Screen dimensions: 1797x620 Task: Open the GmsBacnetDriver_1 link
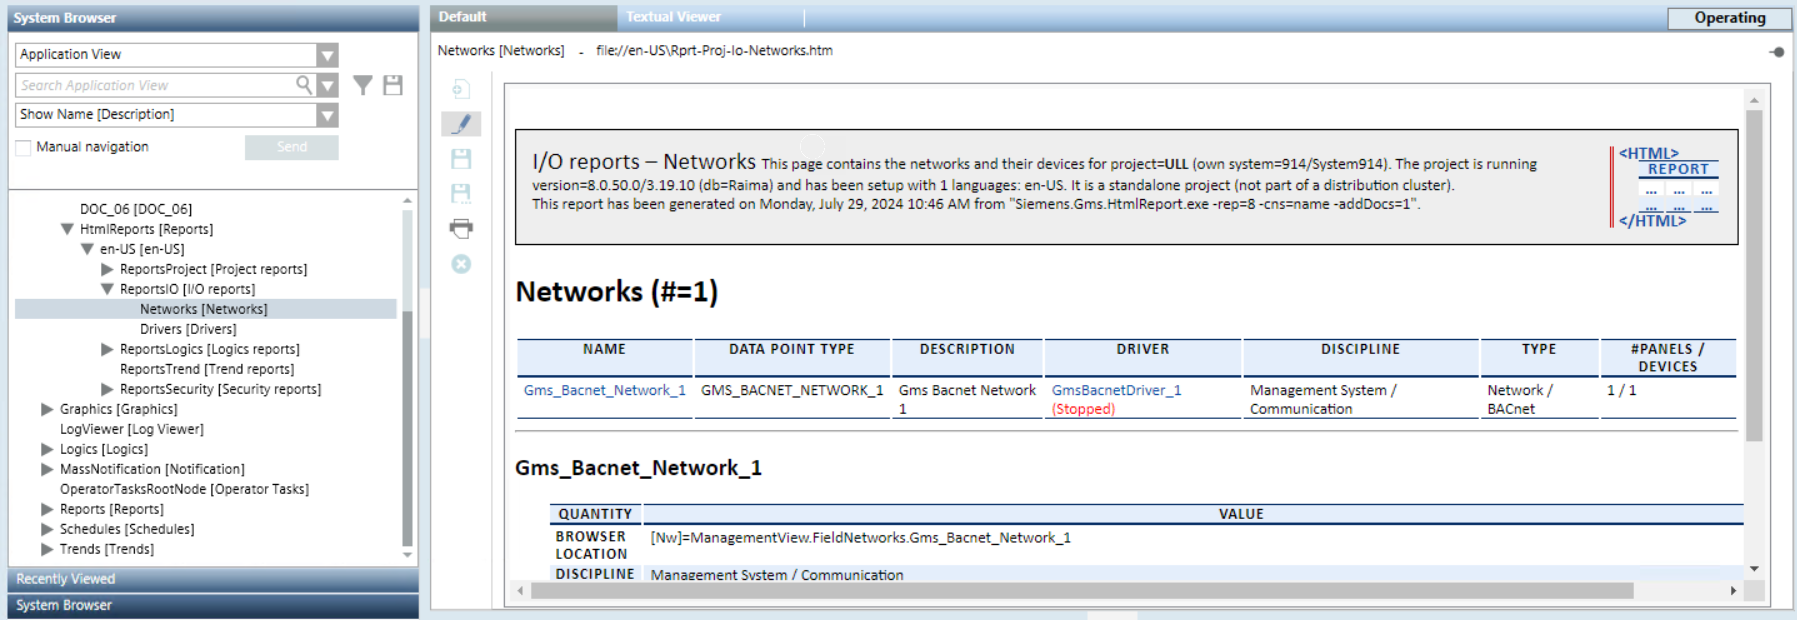[1116, 390]
